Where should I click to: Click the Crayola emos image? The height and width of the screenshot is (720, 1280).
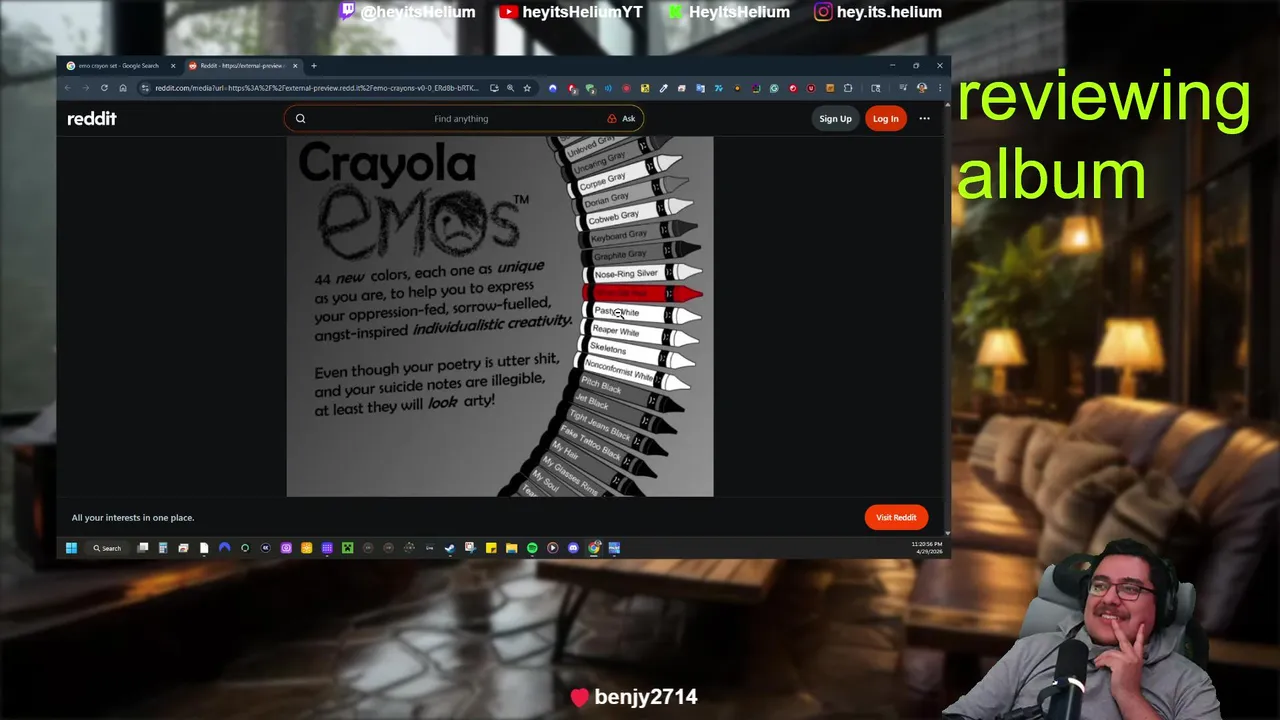(x=500, y=316)
